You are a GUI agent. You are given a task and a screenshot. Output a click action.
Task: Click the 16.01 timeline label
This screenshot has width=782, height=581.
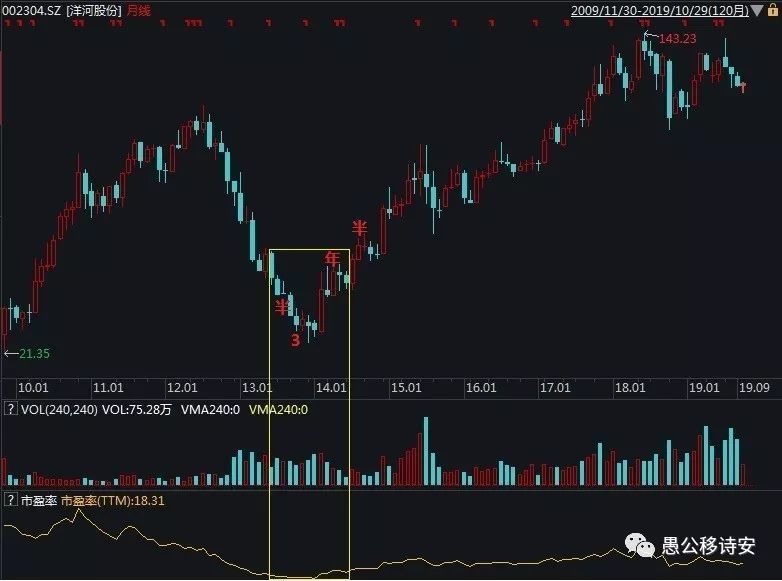[481, 387]
